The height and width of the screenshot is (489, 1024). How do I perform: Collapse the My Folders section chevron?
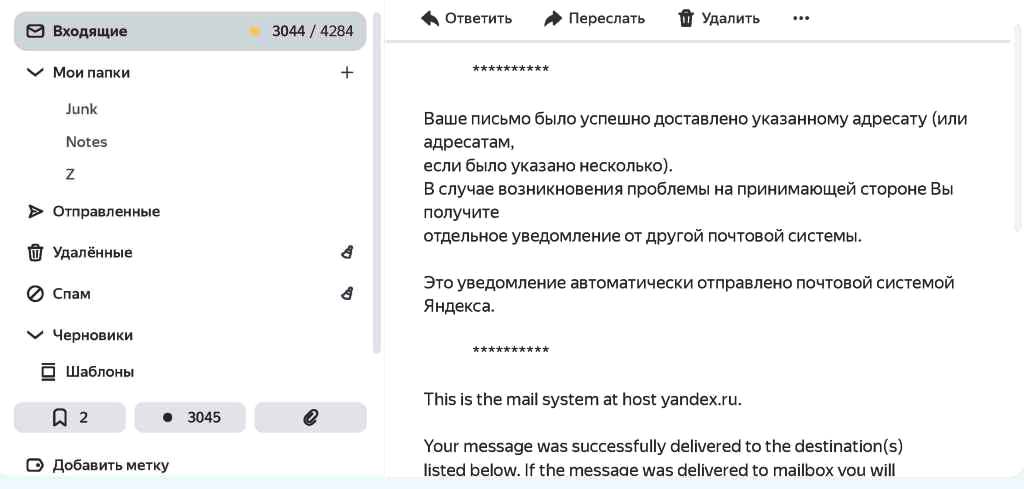36,72
